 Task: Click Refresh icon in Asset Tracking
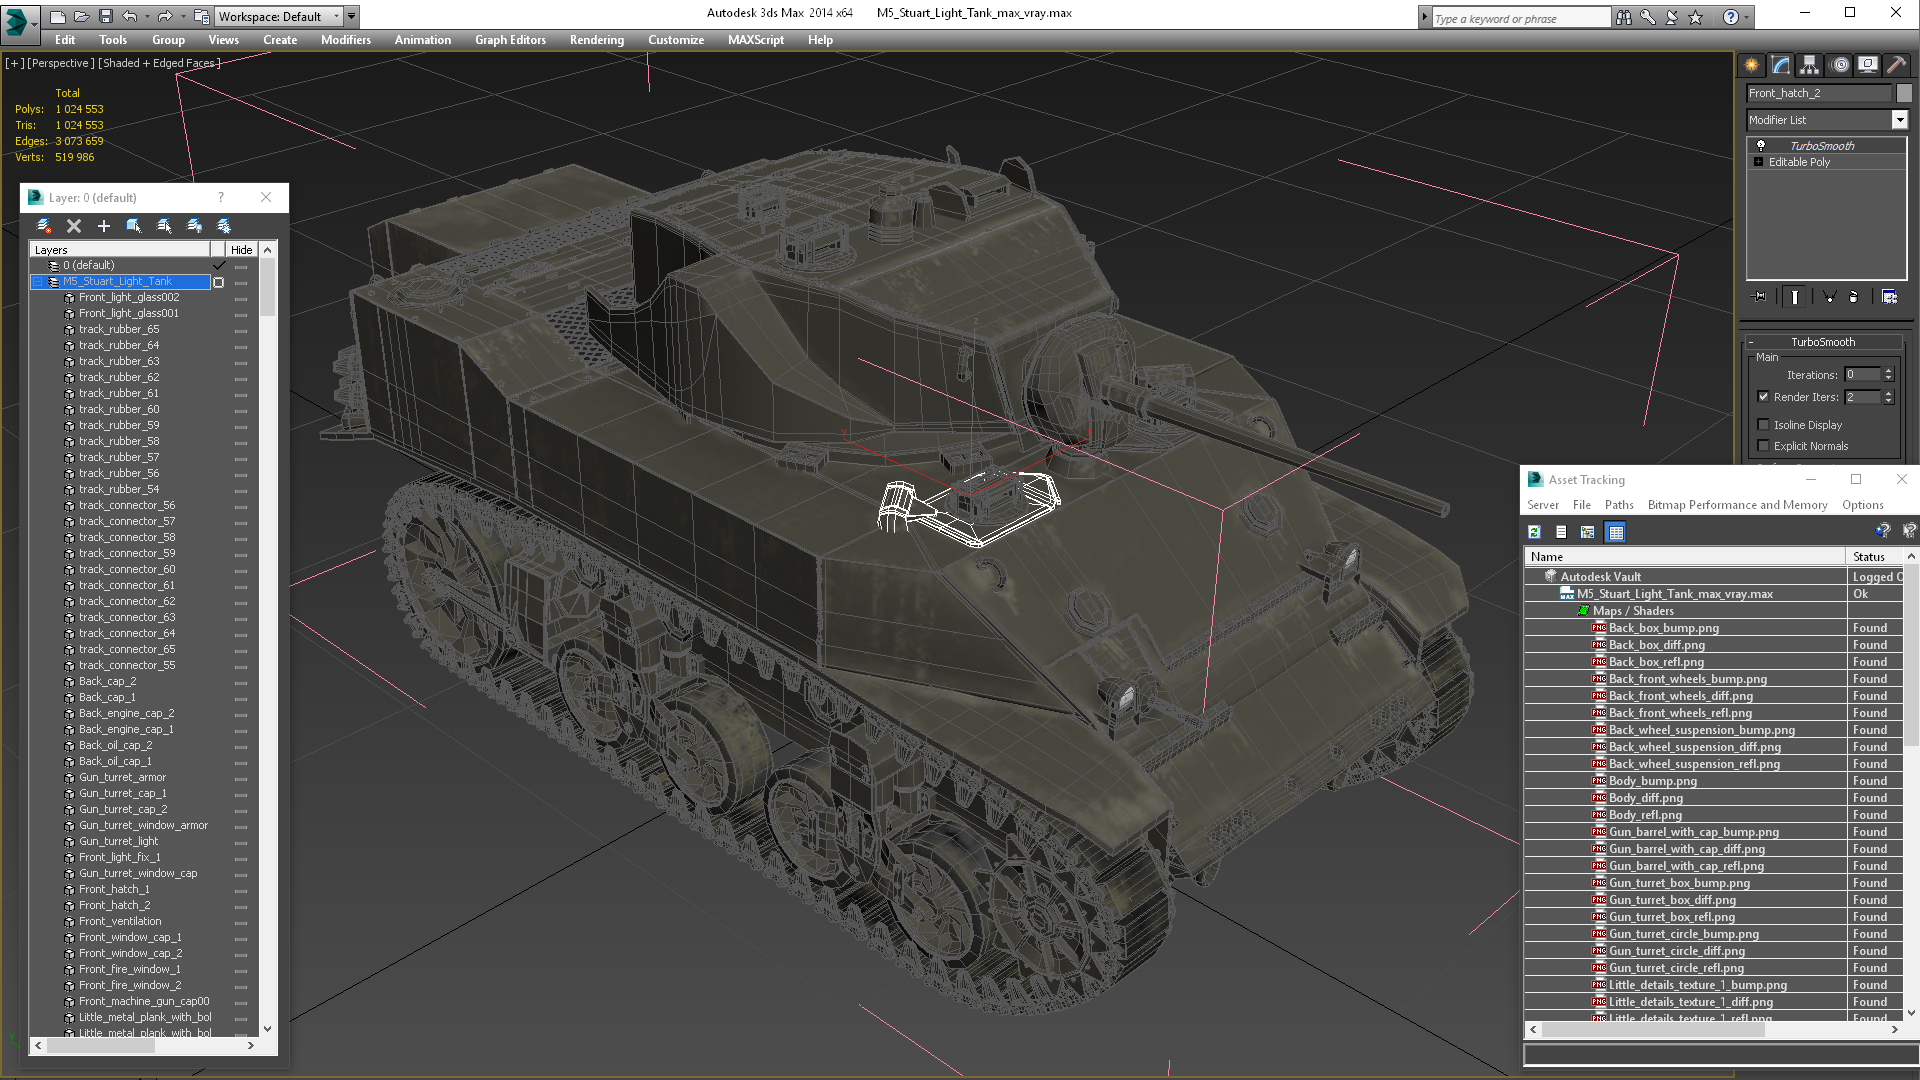coord(1534,532)
